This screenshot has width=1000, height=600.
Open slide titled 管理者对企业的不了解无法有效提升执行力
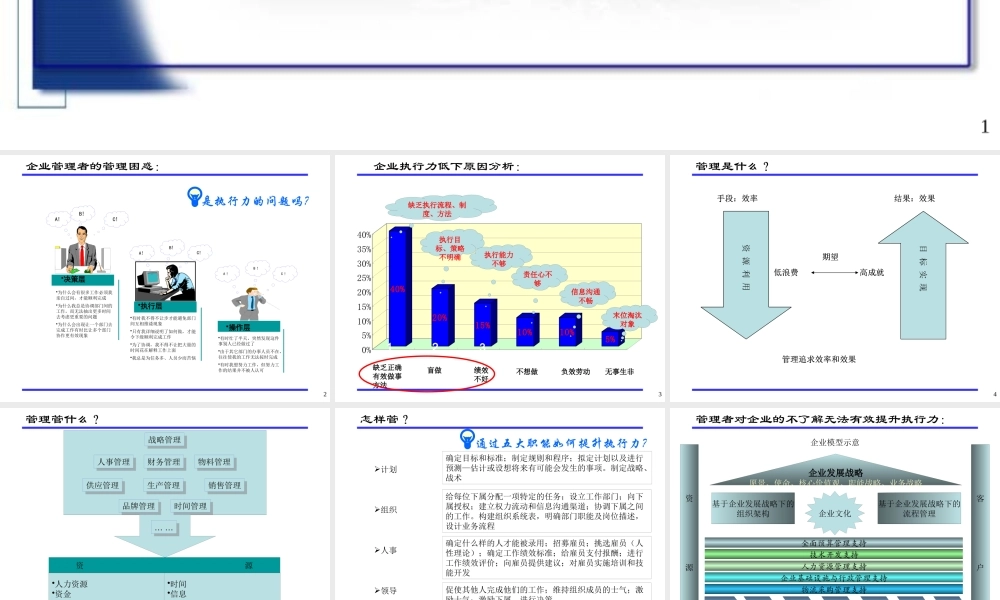click(x=835, y=504)
